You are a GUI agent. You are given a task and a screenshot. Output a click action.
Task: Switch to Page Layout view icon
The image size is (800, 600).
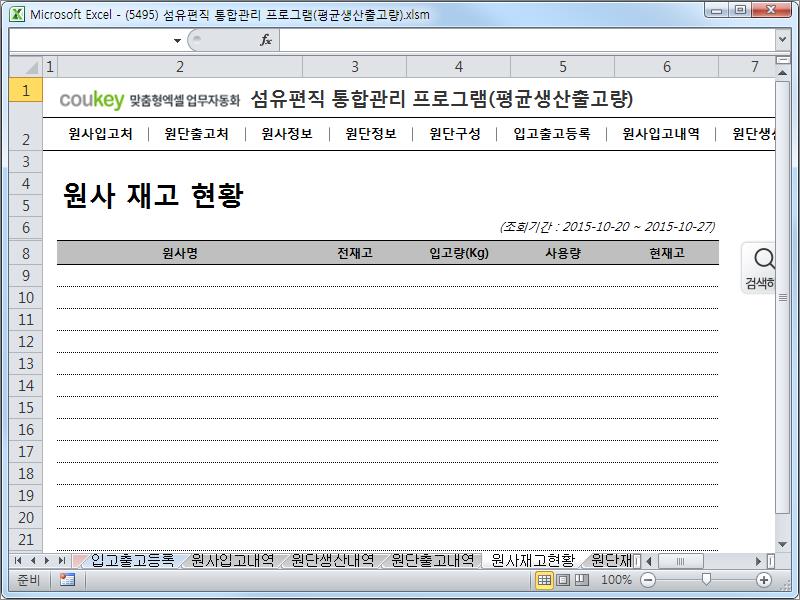[563, 580]
